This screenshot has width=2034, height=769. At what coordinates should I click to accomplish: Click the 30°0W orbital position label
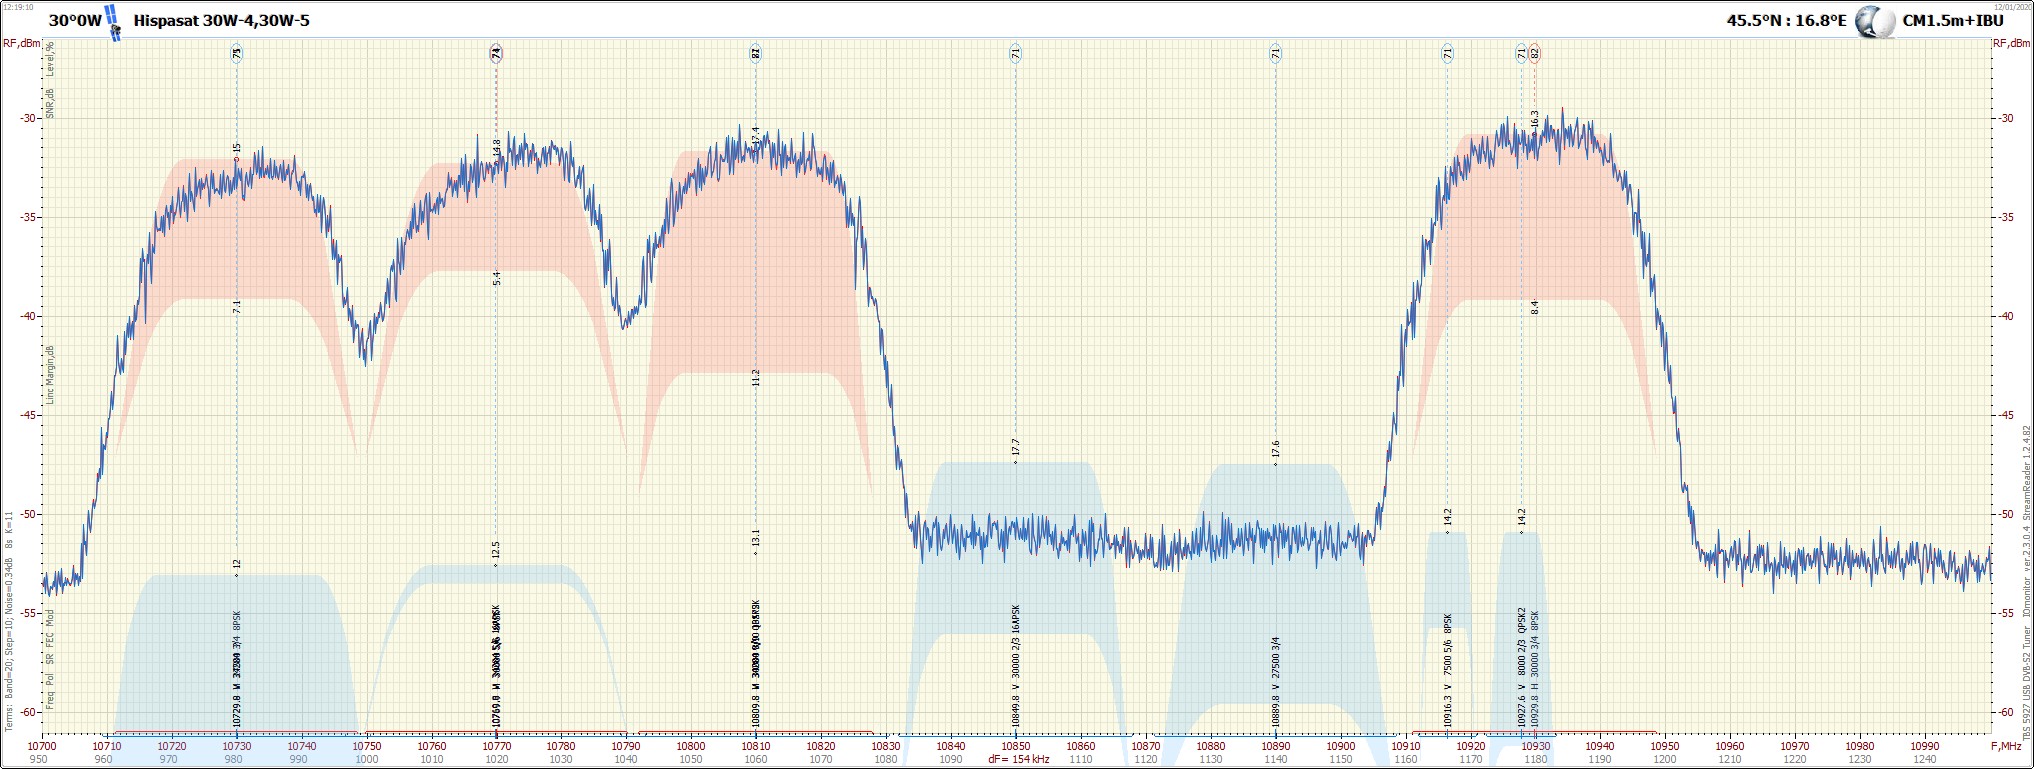tap(75, 21)
